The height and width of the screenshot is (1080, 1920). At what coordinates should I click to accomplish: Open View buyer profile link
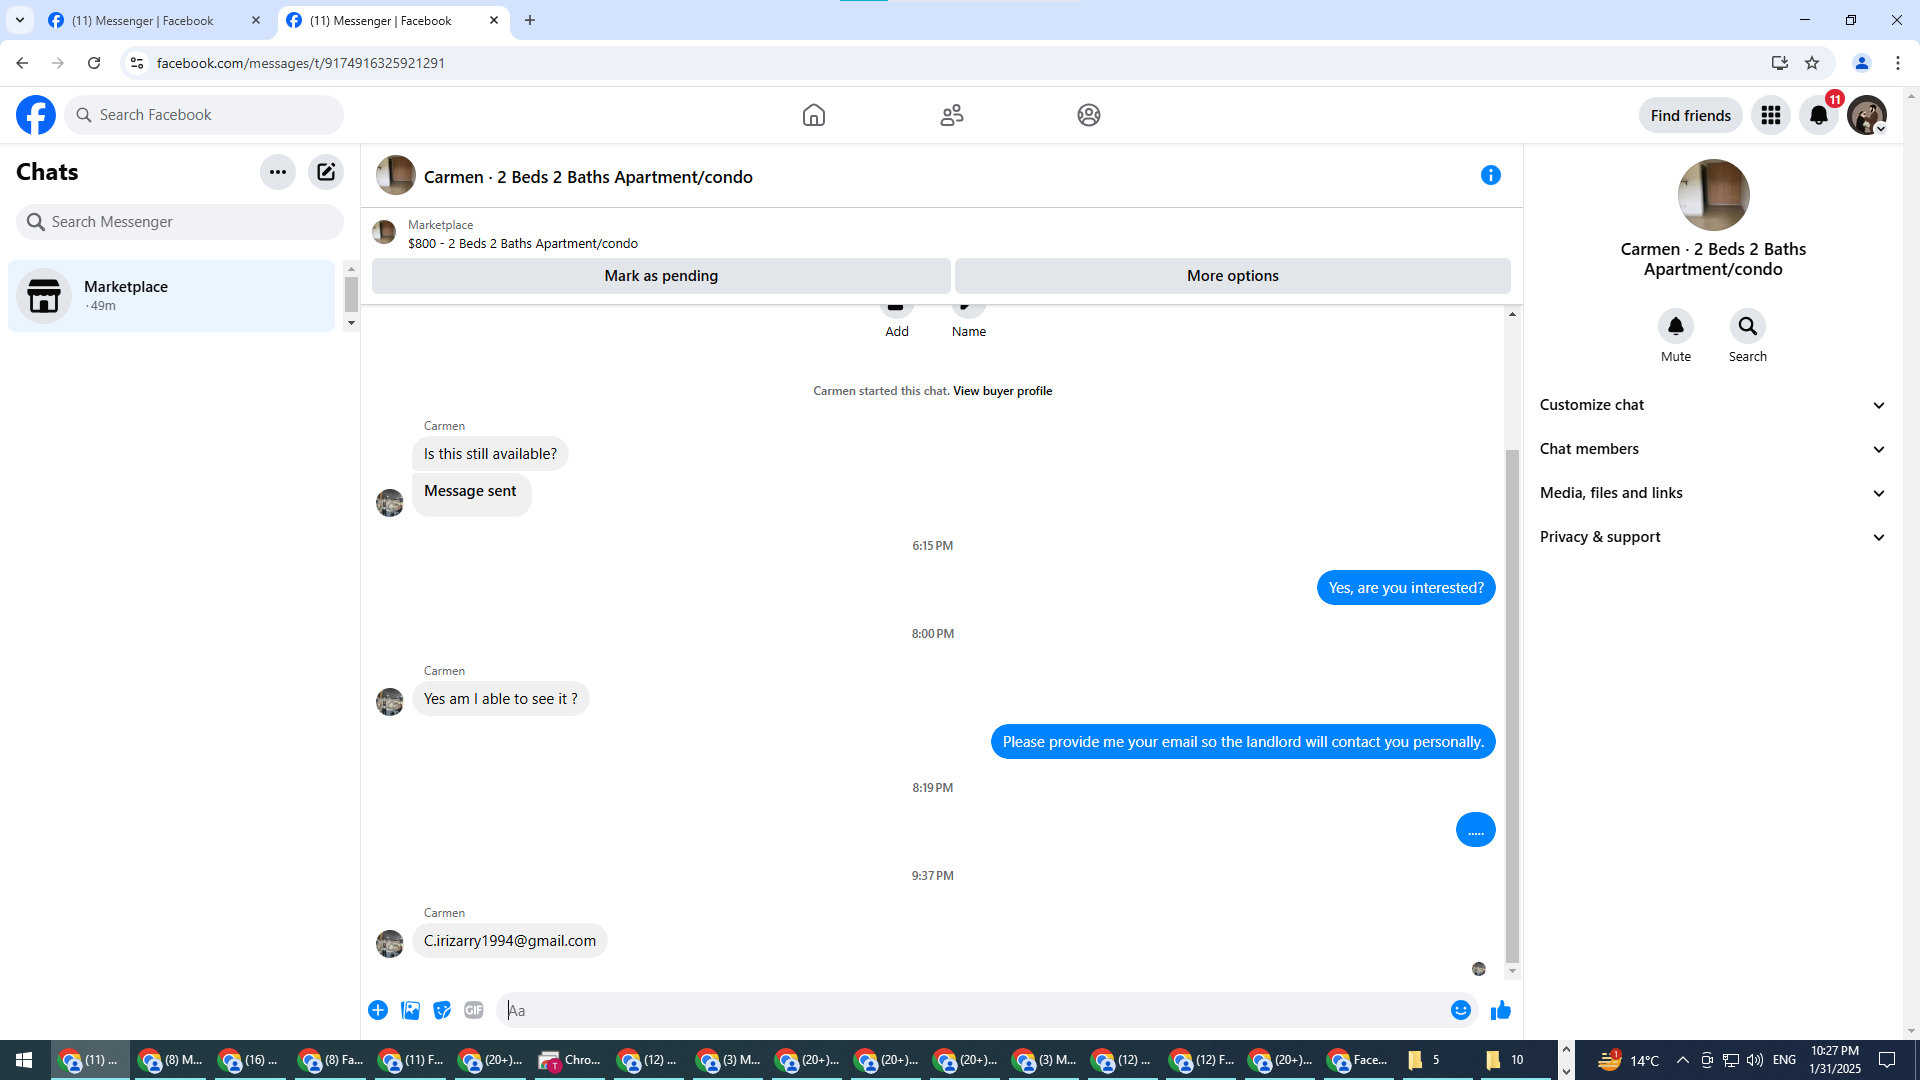[1002, 391]
